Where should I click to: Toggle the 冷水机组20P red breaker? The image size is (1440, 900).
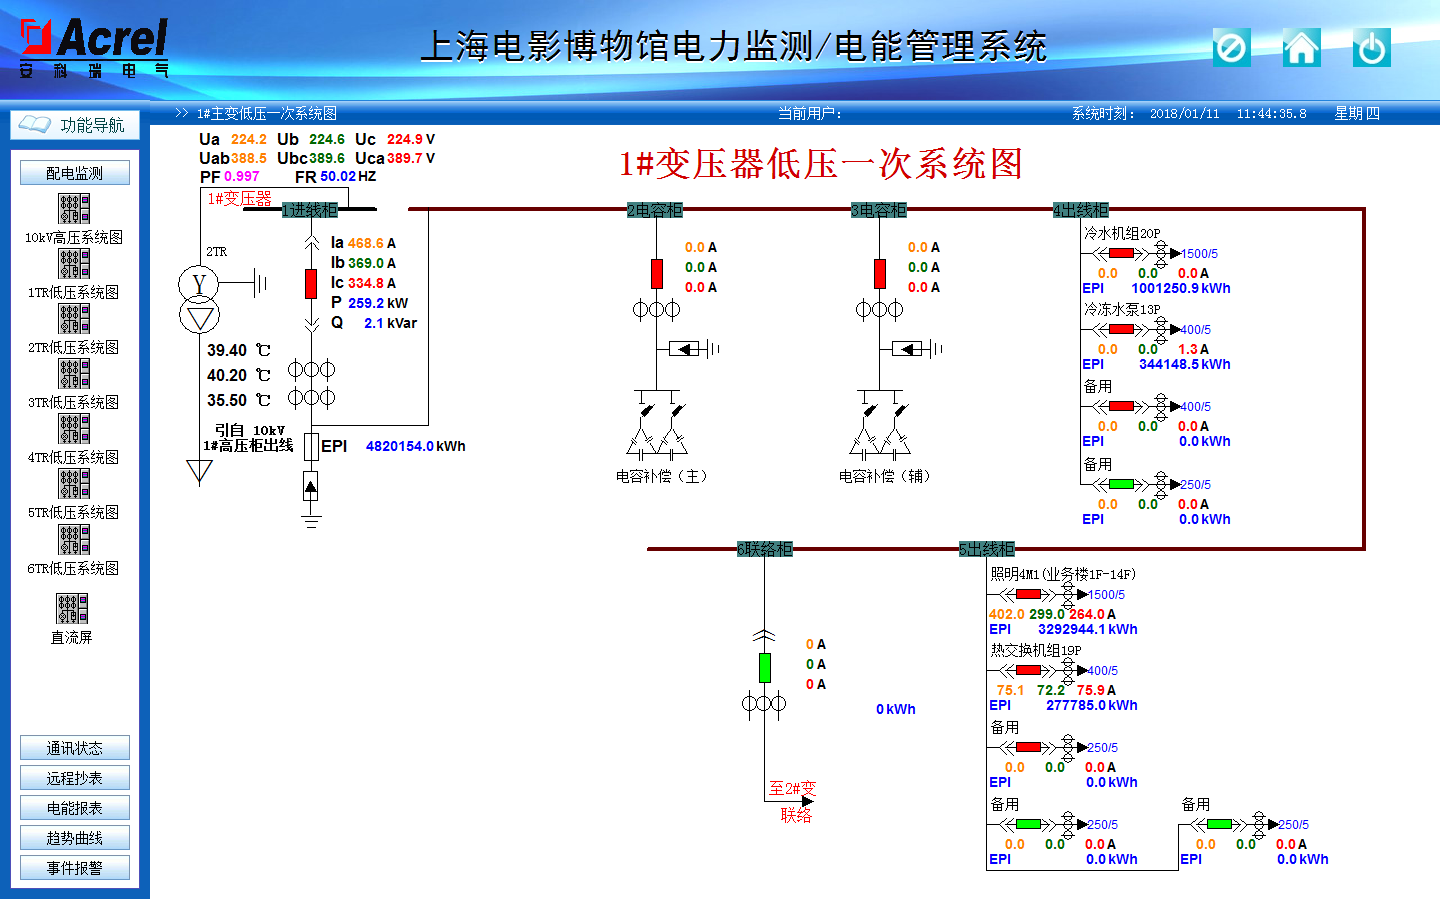(1121, 254)
